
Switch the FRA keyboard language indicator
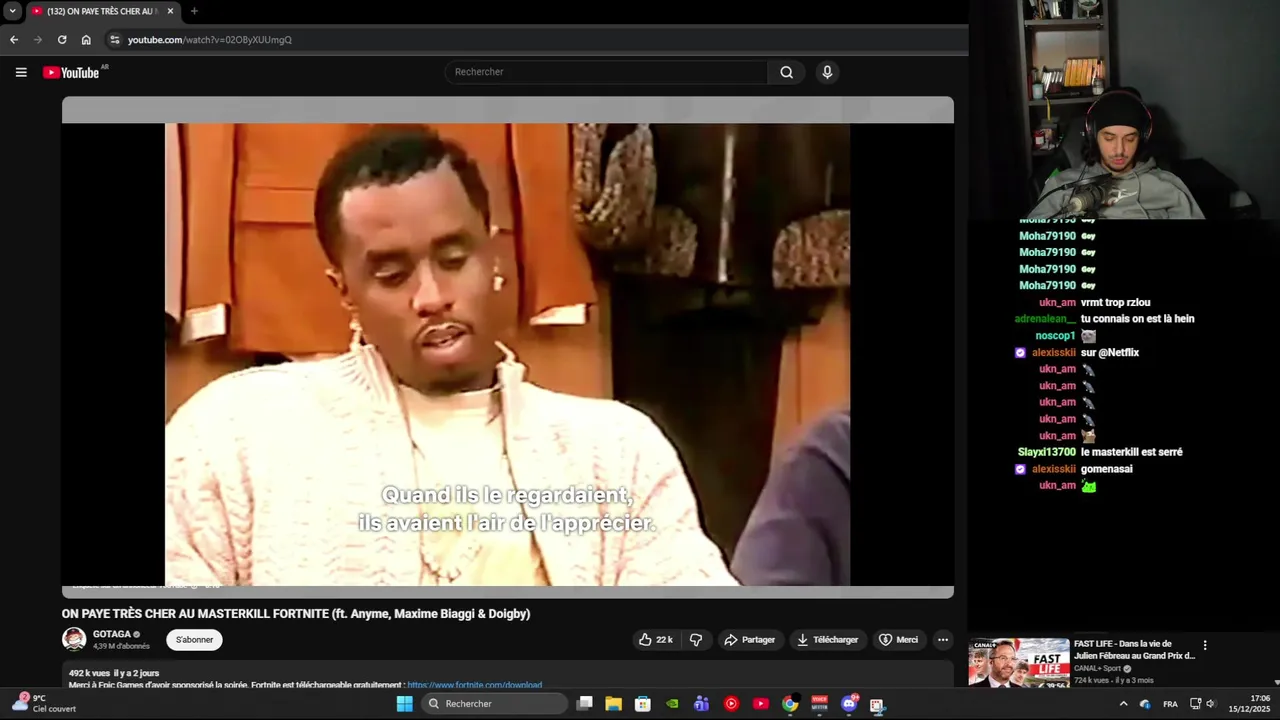[x=1170, y=704]
